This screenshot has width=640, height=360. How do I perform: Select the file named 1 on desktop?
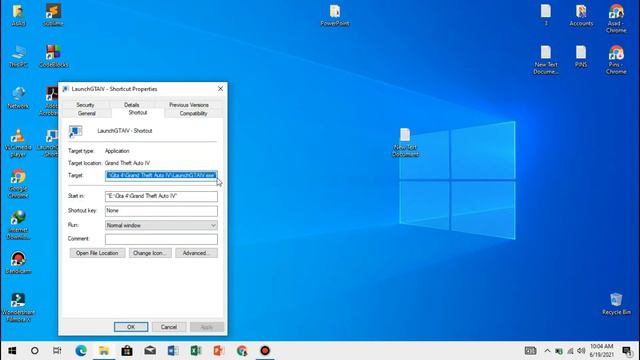coord(546,15)
